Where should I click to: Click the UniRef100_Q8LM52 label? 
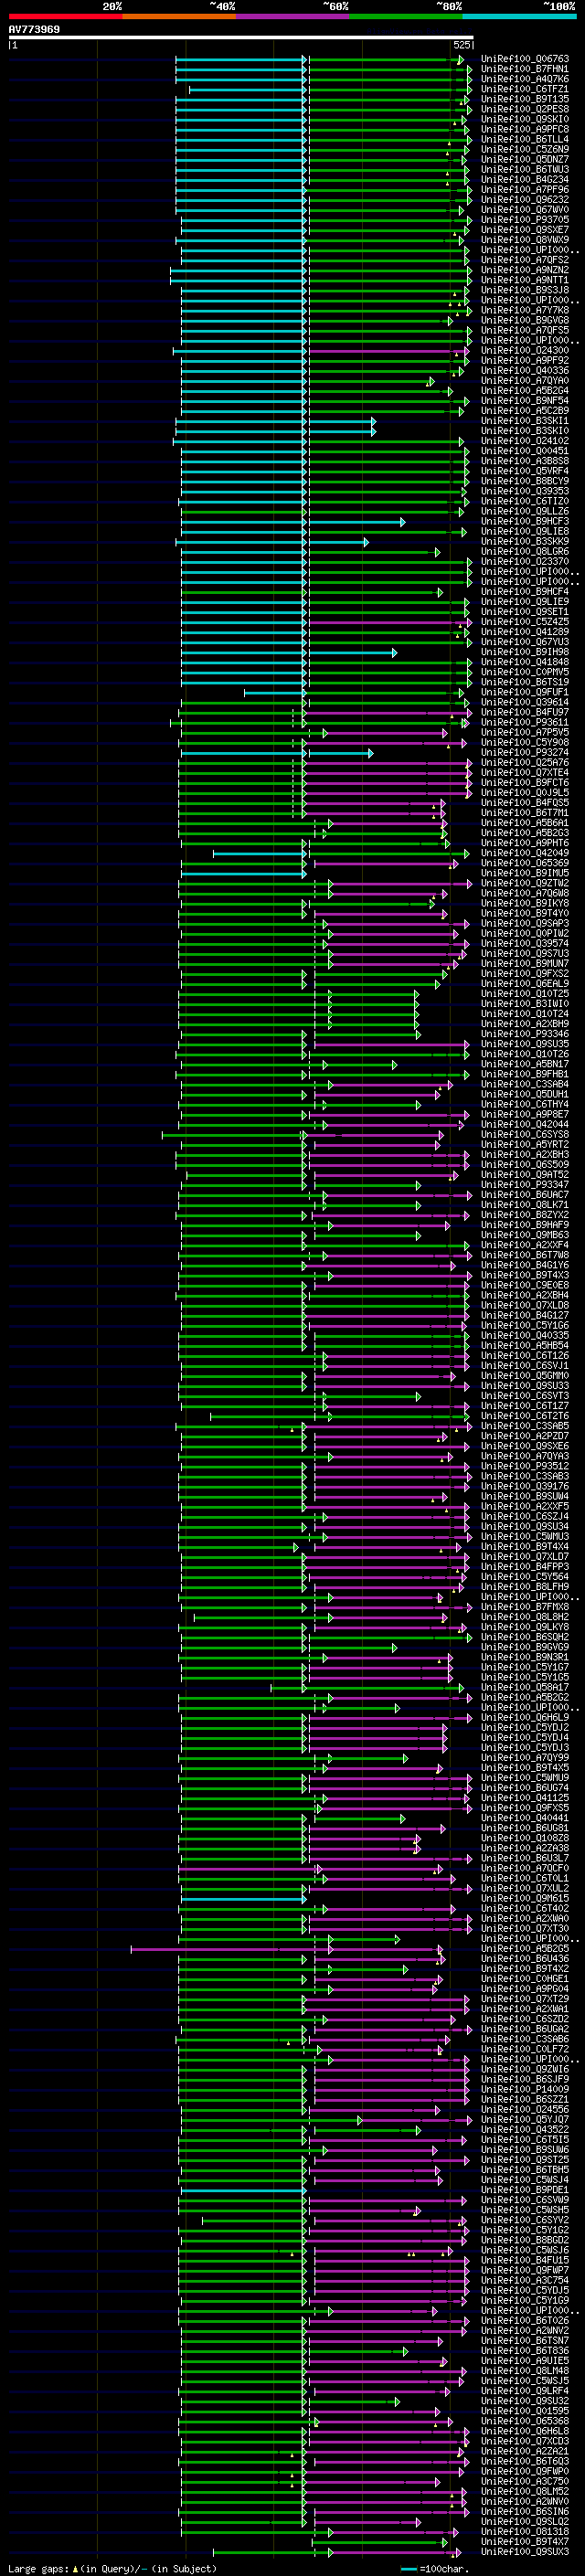[x=524, y=2491]
